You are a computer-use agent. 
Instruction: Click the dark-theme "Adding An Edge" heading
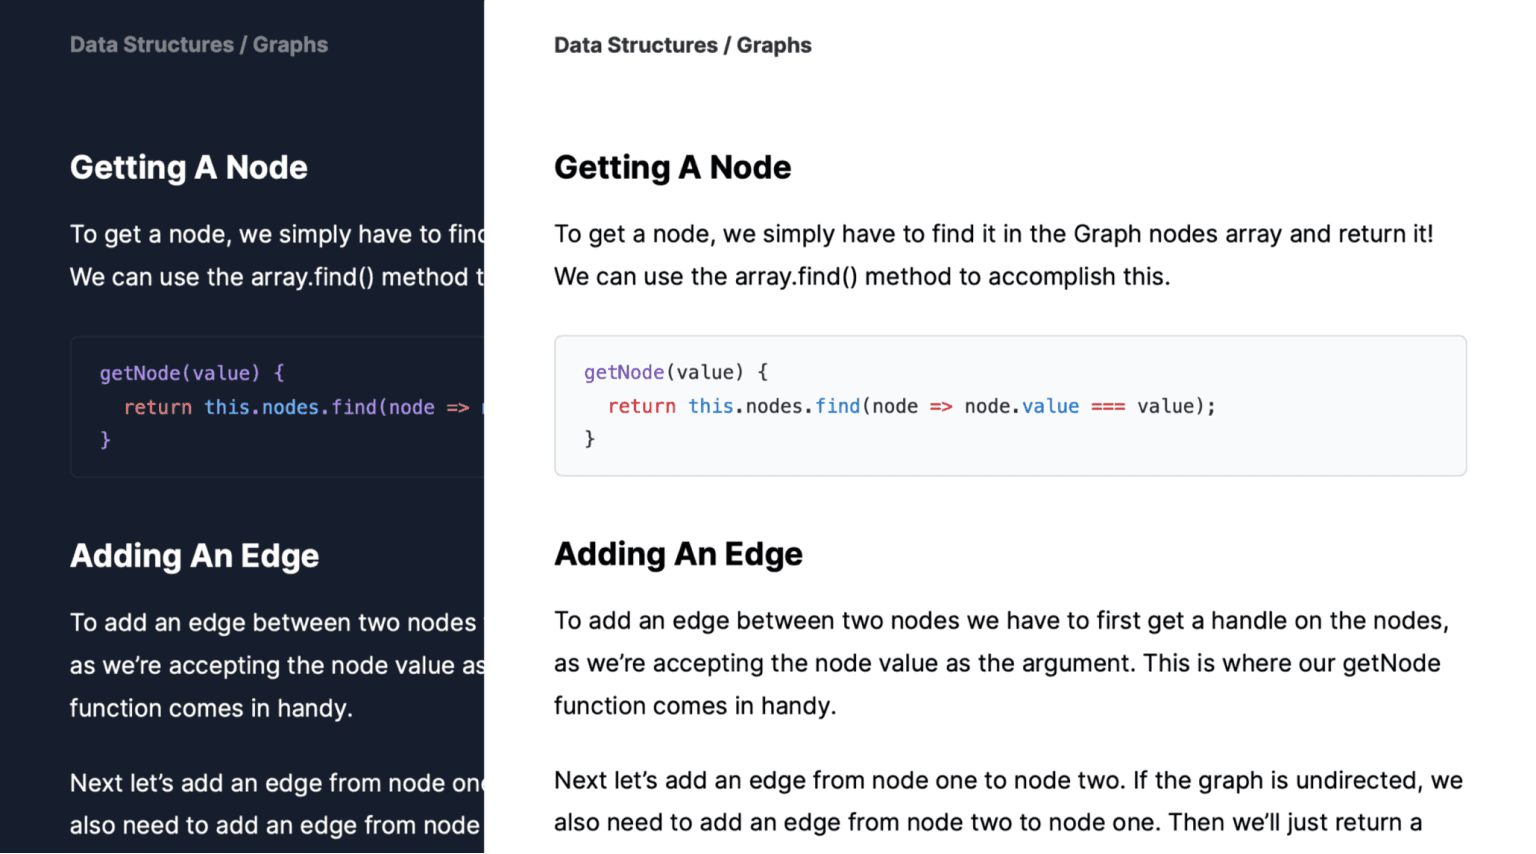(x=194, y=556)
